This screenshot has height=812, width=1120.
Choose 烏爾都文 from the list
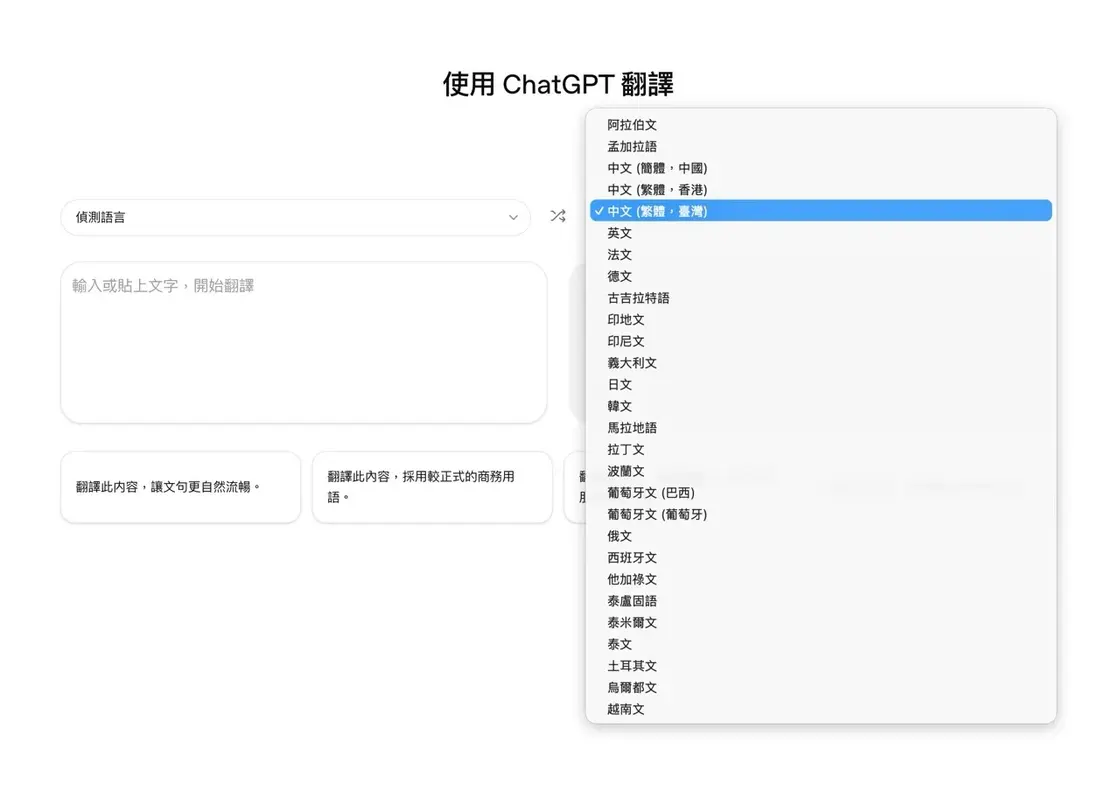tap(821, 688)
